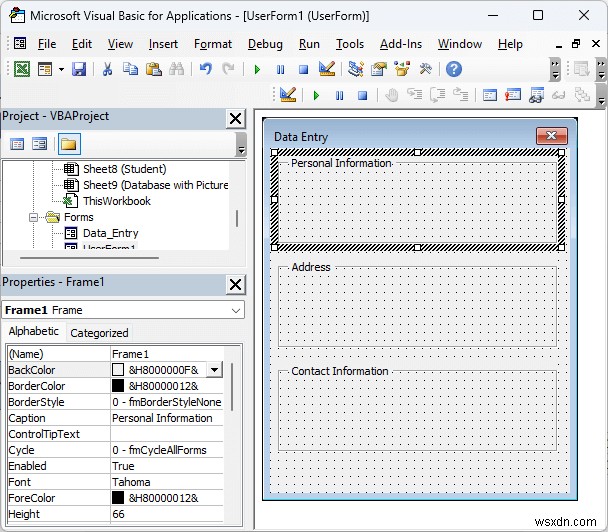Open the Locals Window icon

(490, 95)
